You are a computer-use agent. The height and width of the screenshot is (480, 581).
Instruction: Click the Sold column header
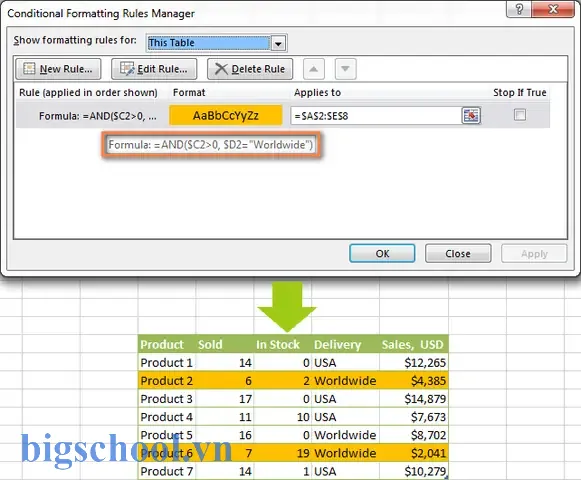[225, 344]
